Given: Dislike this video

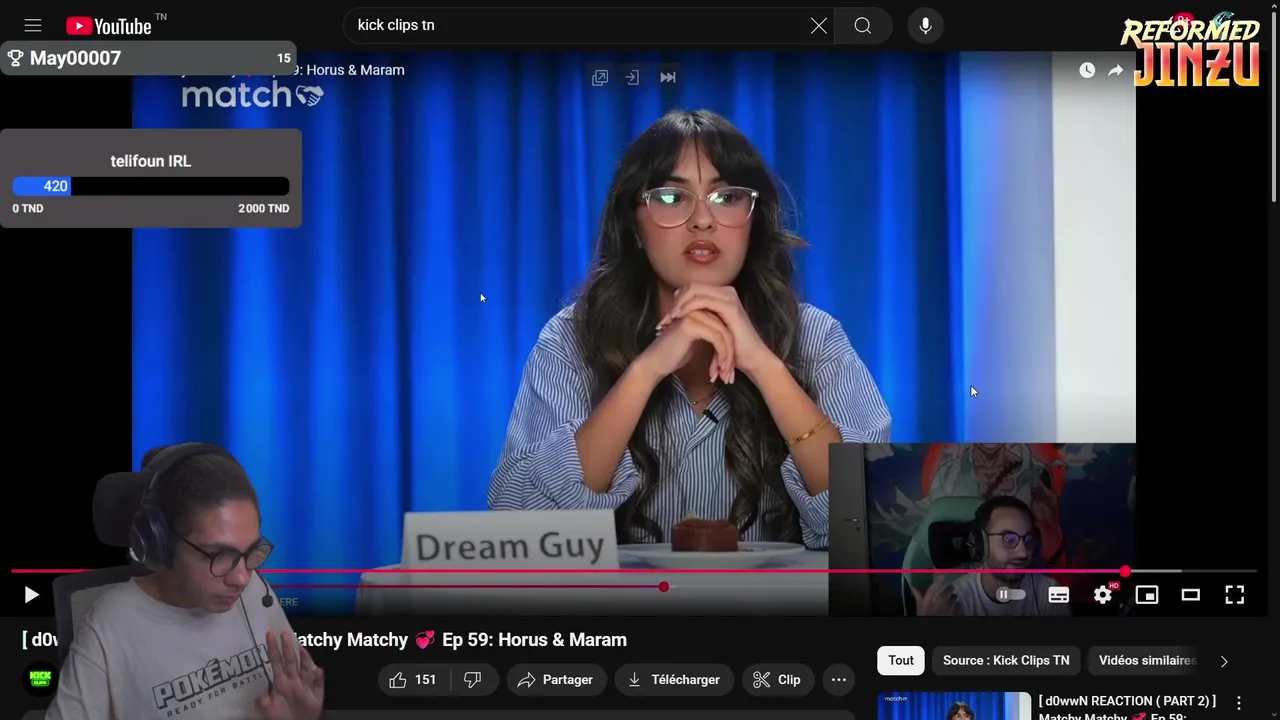Looking at the screenshot, I should click(x=473, y=680).
